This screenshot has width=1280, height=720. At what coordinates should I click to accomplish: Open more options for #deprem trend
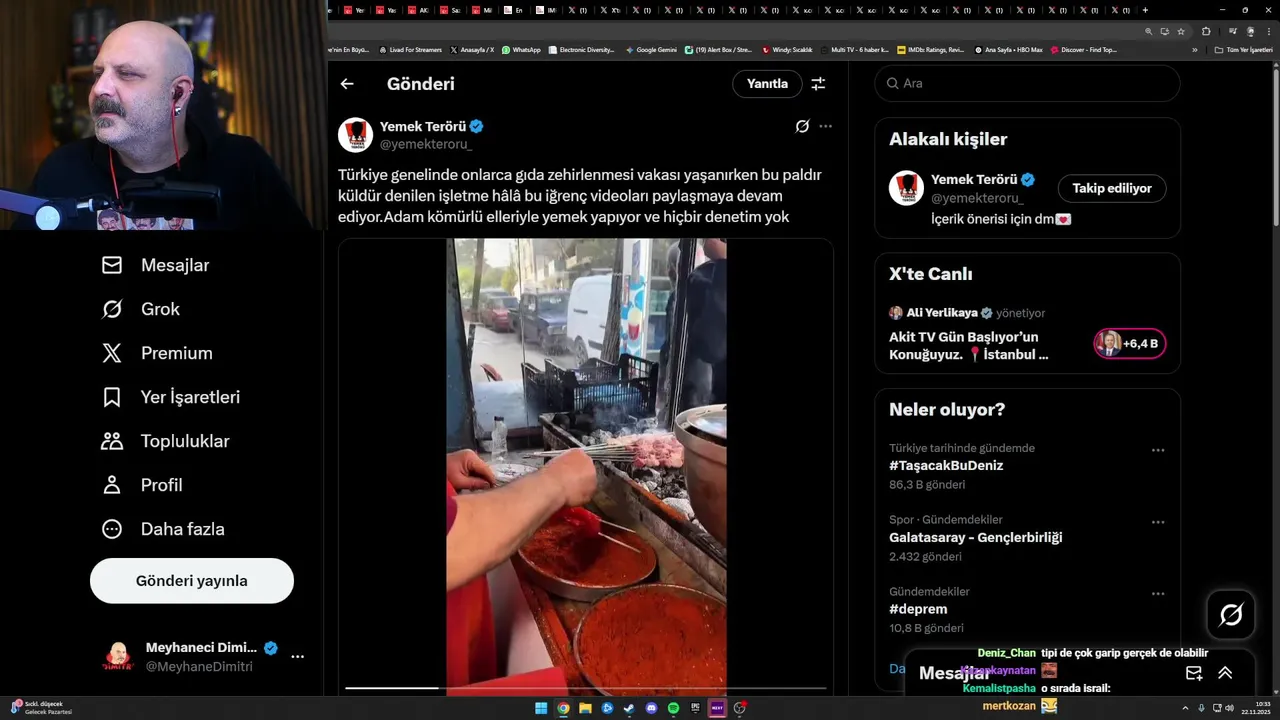click(1158, 594)
